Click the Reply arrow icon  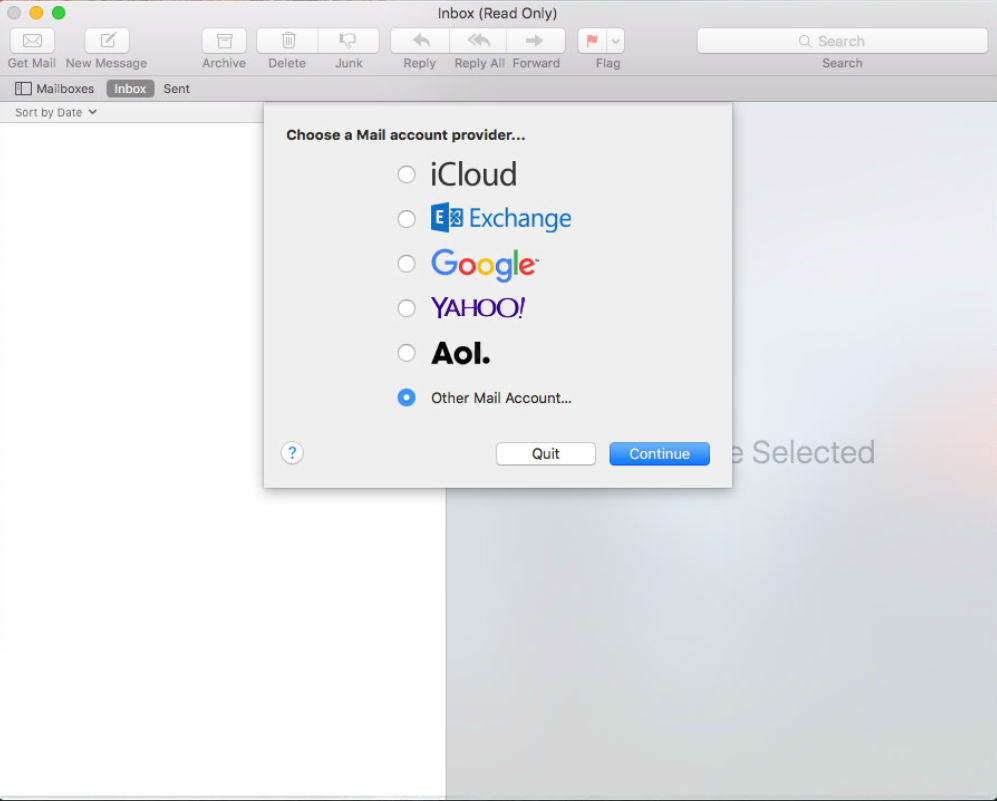pyautogui.click(x=420, y=41)
